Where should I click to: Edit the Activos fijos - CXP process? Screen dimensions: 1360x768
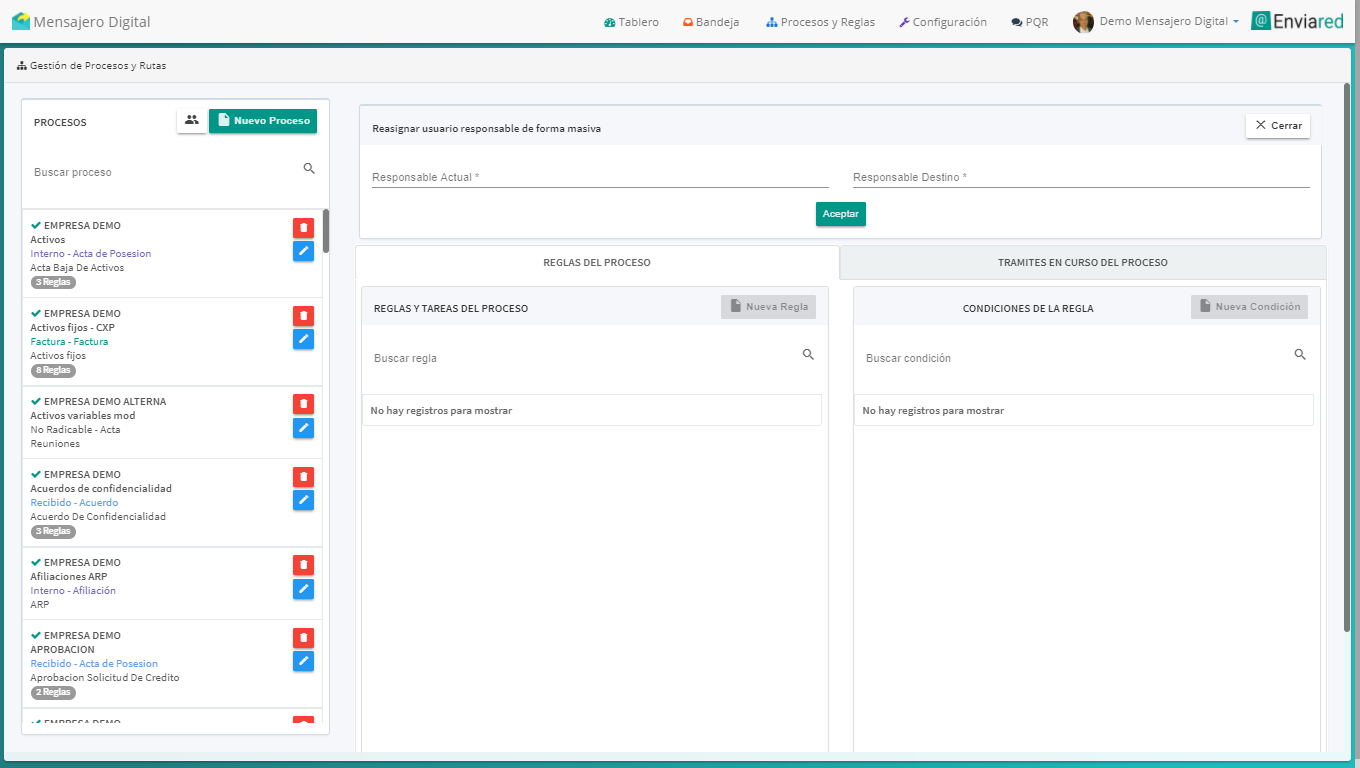(x=303, y=340)
